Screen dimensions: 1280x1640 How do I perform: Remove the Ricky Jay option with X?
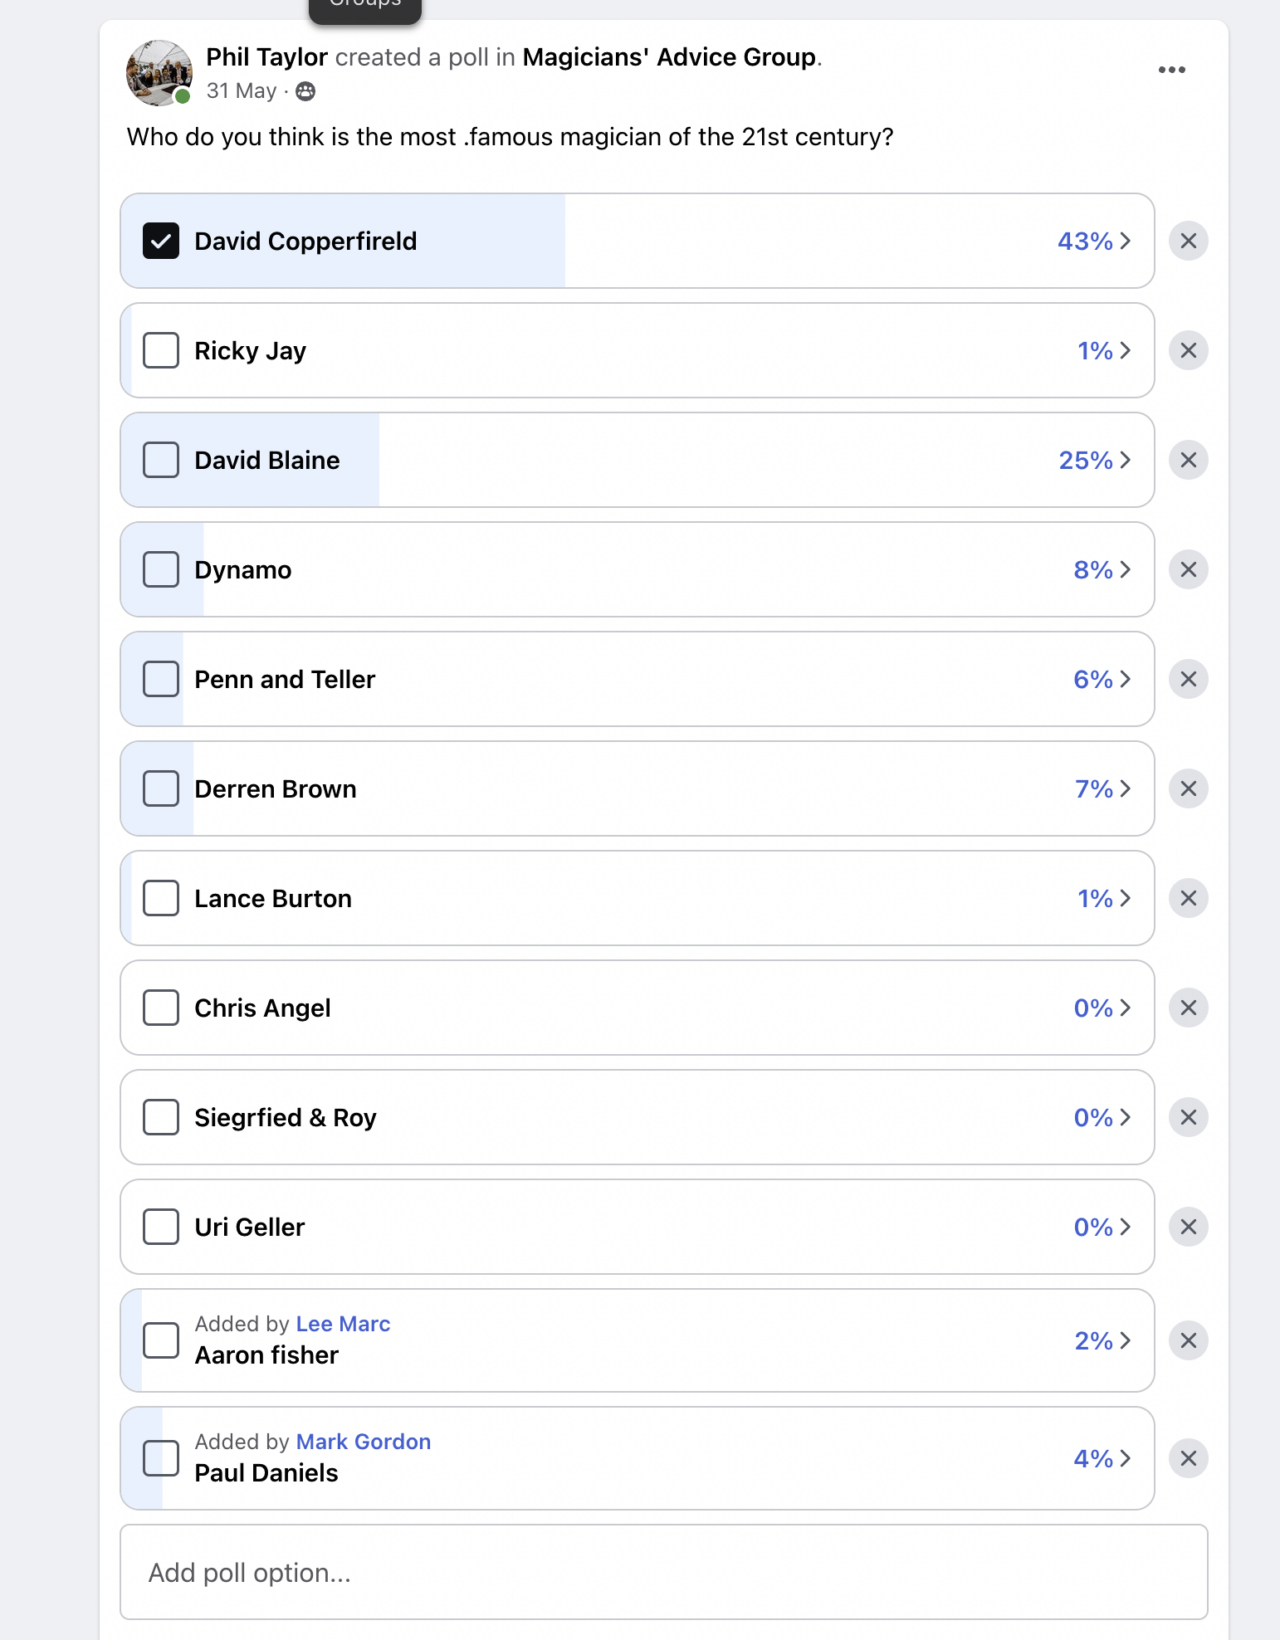pyautogui.click(x=1188, y=351)
